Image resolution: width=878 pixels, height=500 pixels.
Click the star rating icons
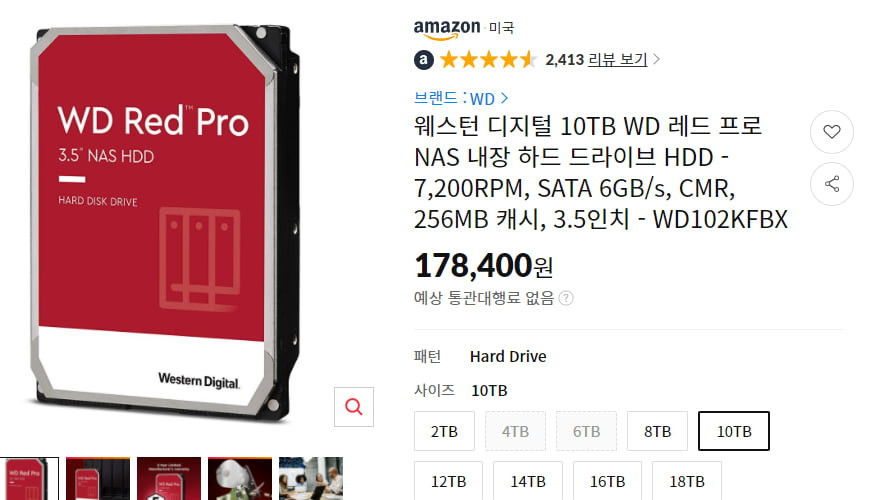(488, 60)
